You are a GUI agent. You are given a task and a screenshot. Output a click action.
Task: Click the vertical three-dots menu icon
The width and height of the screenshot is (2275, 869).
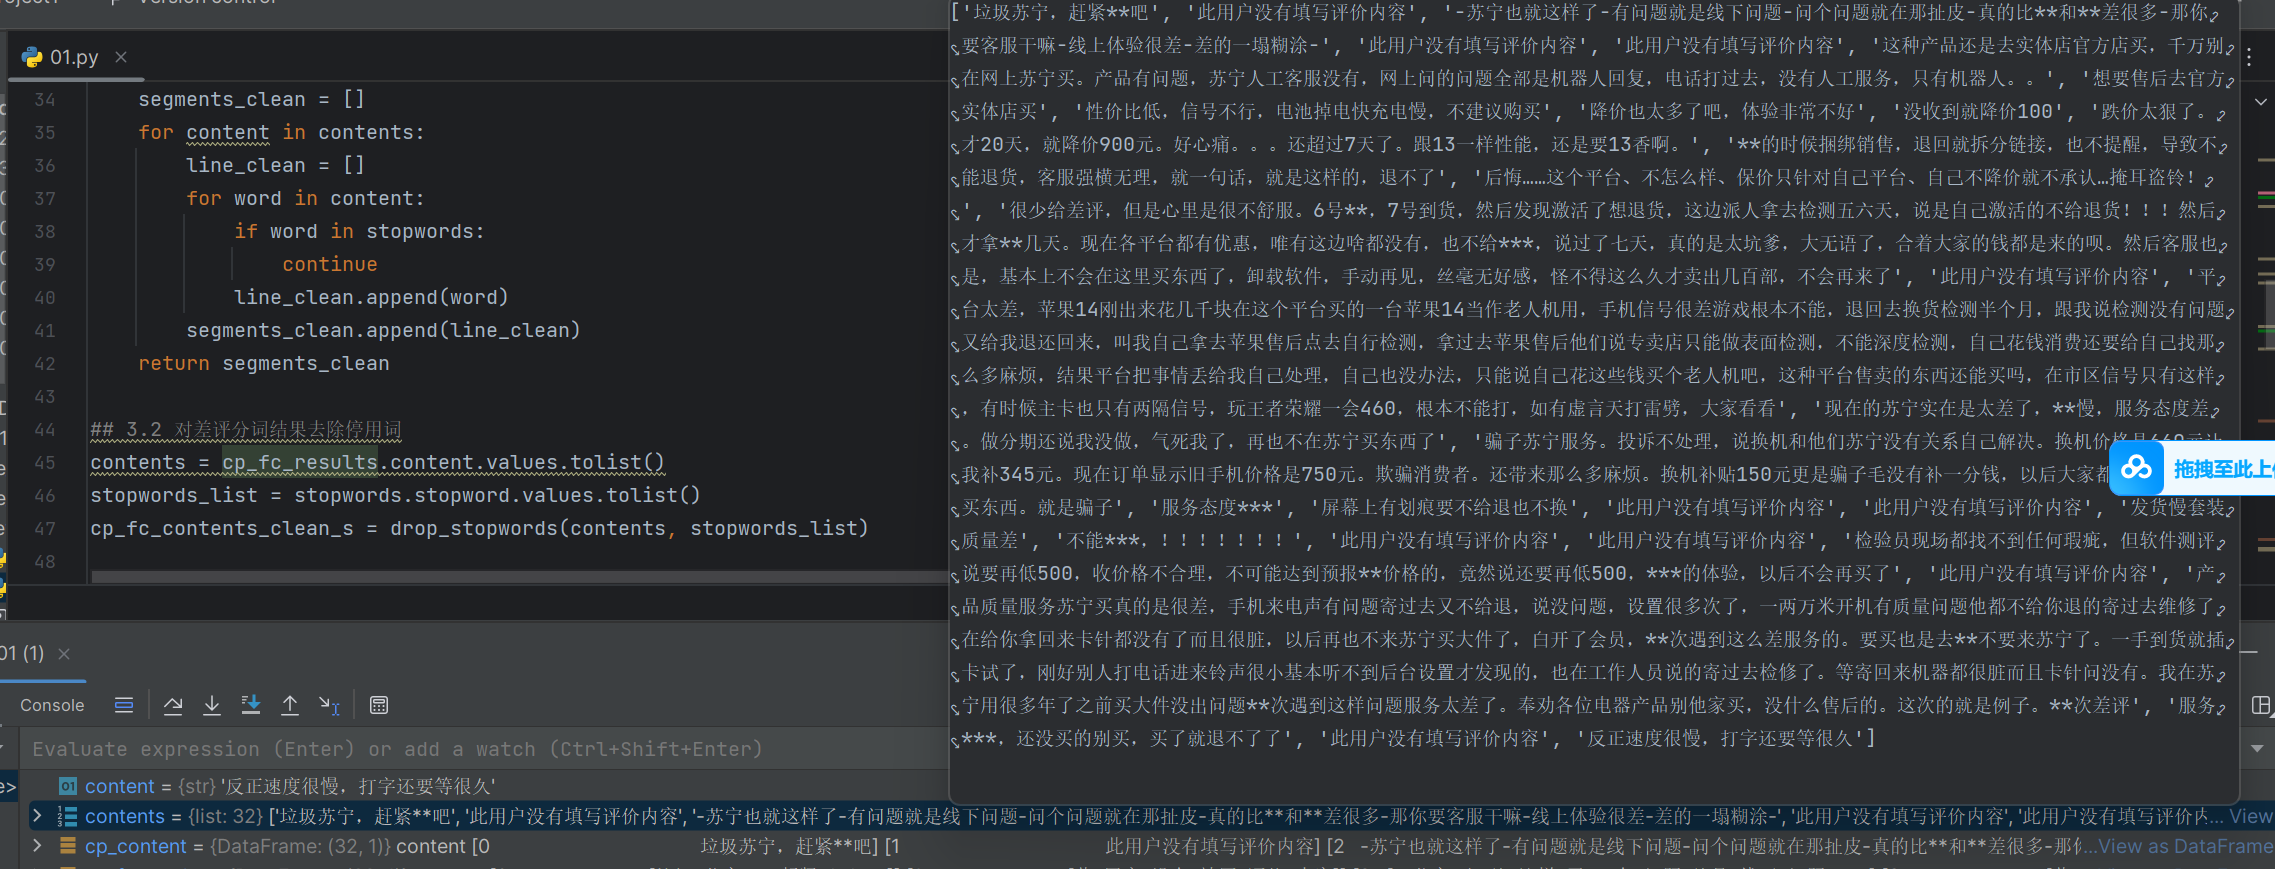pos(2249,58)
